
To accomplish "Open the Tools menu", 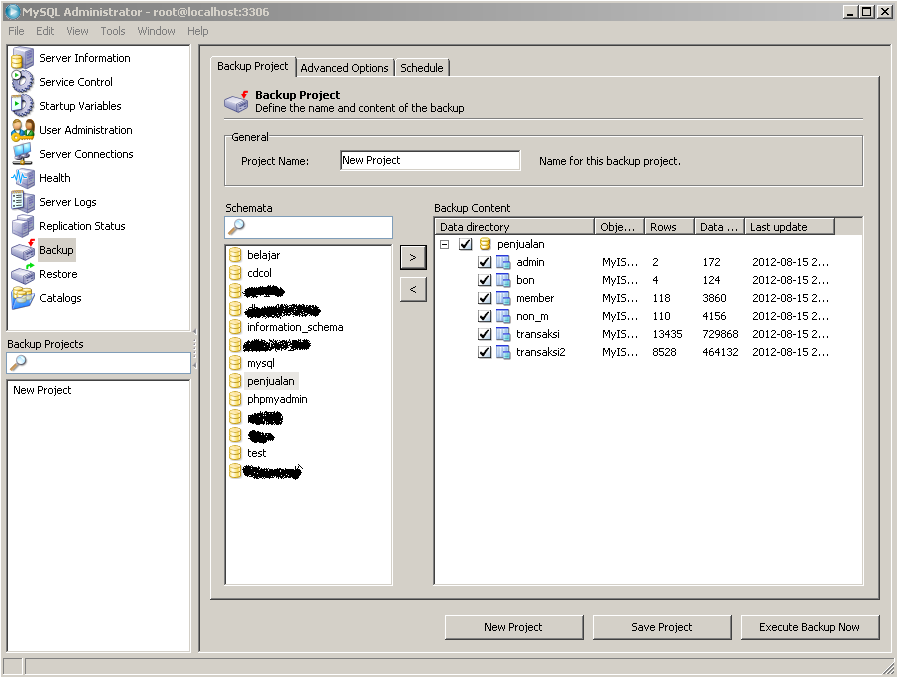I will [113, 31].
